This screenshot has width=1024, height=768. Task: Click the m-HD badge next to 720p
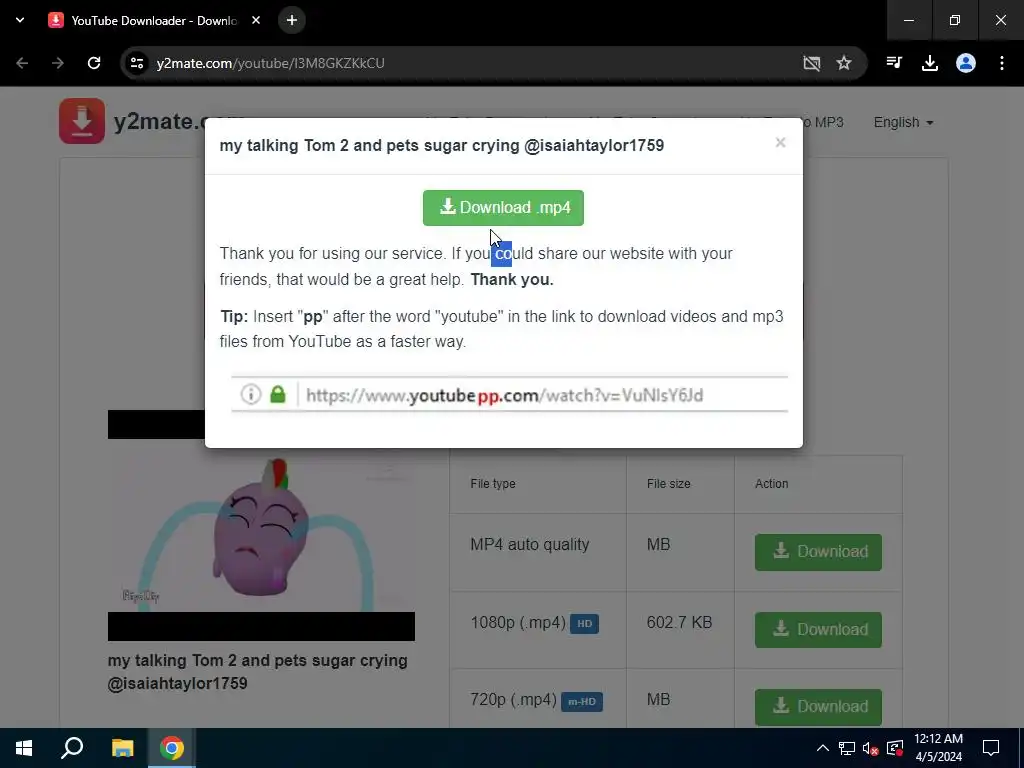tap(582, 701)
